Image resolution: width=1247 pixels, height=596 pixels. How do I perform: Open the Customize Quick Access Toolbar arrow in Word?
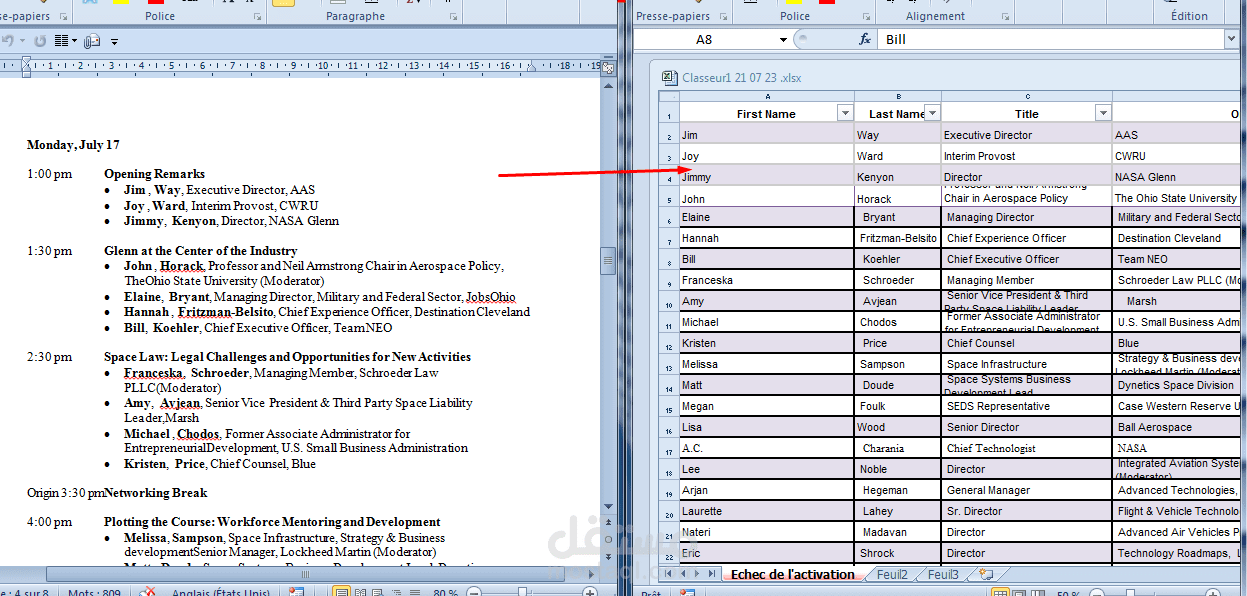tap(115, 42)
